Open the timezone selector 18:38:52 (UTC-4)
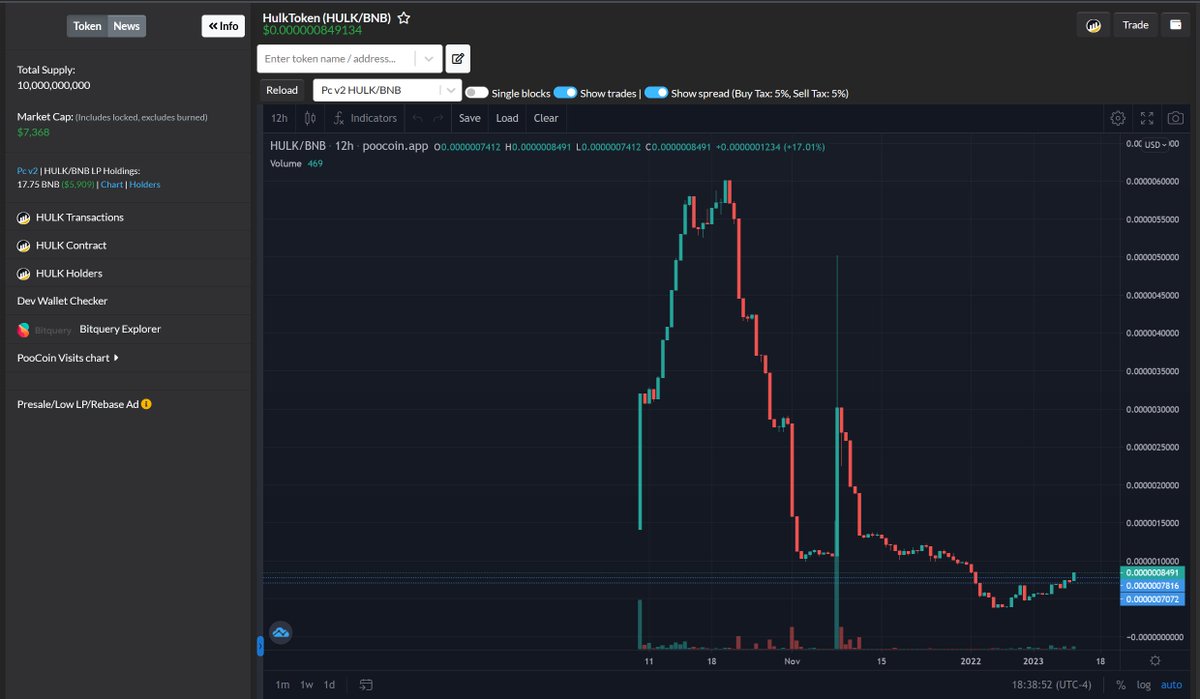 coord(1050,685)
